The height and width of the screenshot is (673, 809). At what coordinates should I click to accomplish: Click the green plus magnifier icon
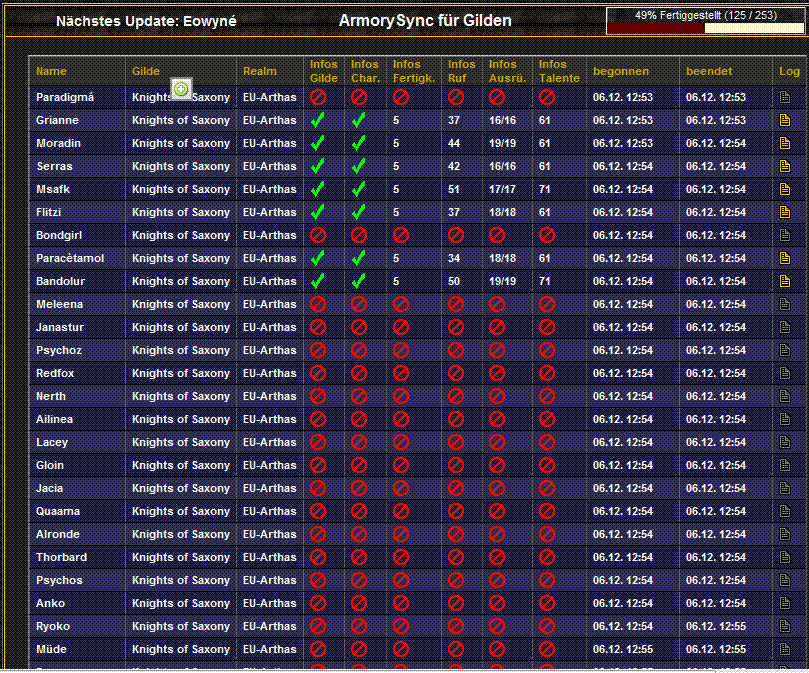pos(181,89)
